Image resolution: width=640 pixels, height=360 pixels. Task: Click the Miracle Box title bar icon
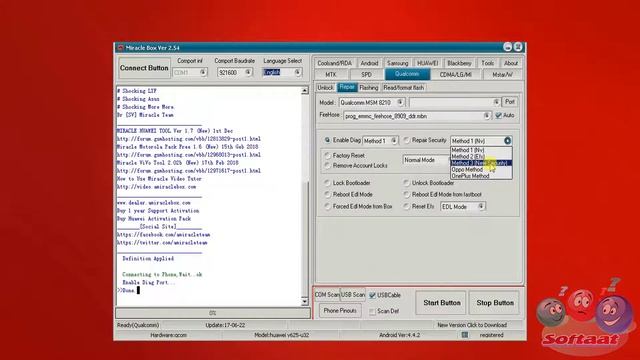(x=120, y=48)
